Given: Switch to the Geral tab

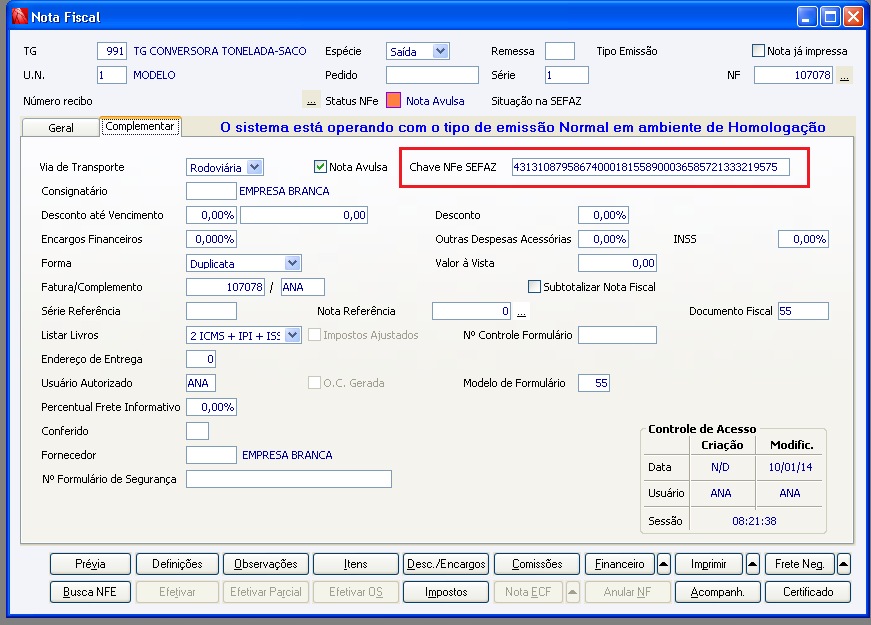Looking at the screenshot, I should click(61, 128).
